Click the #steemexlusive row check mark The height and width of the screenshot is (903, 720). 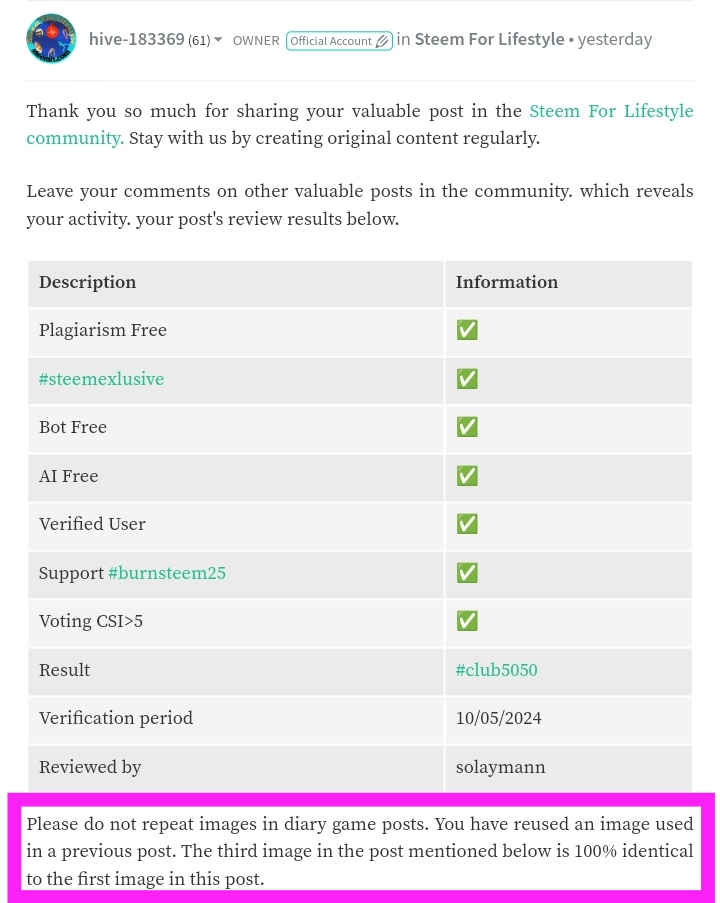pyautogui.click(x=467, y=379)
